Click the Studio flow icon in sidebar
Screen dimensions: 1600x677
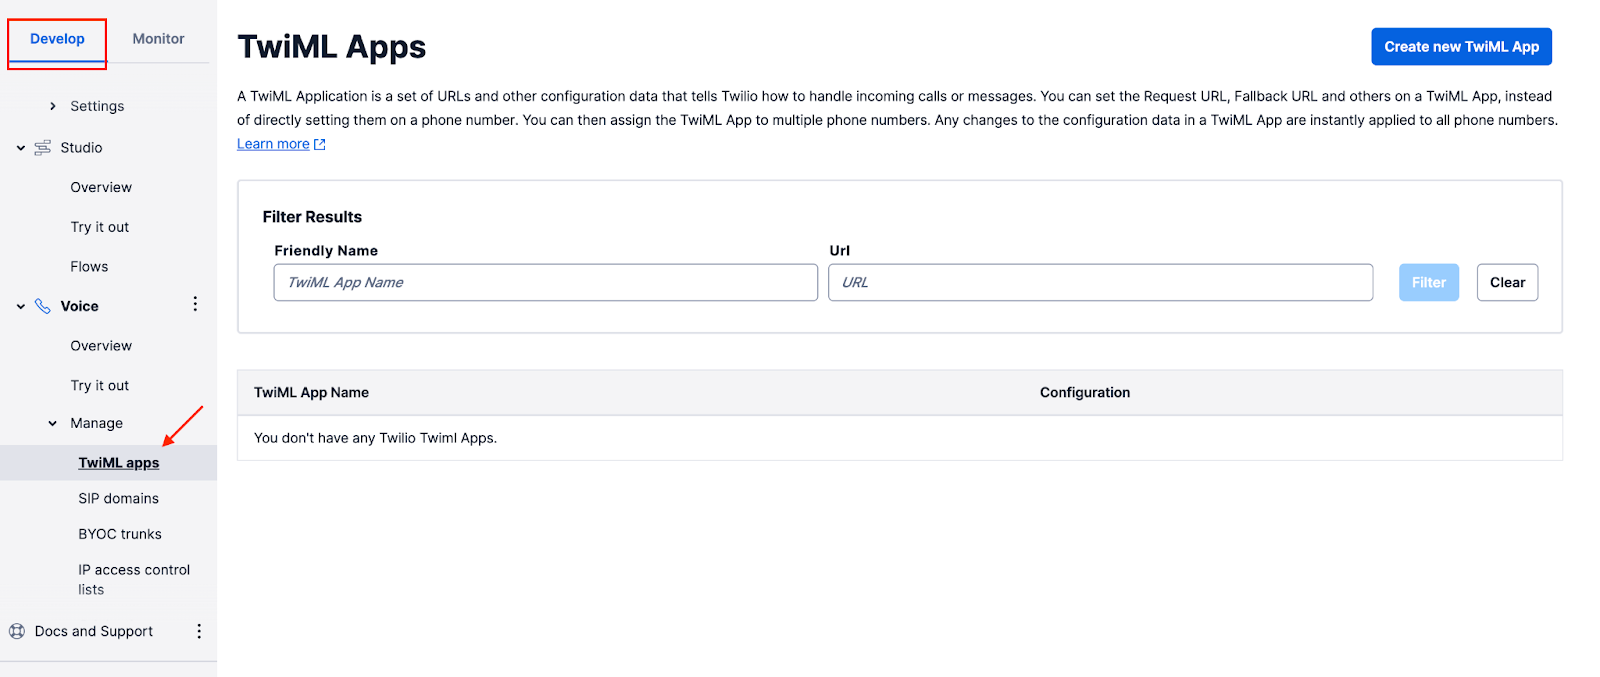(x=42, y=148)
